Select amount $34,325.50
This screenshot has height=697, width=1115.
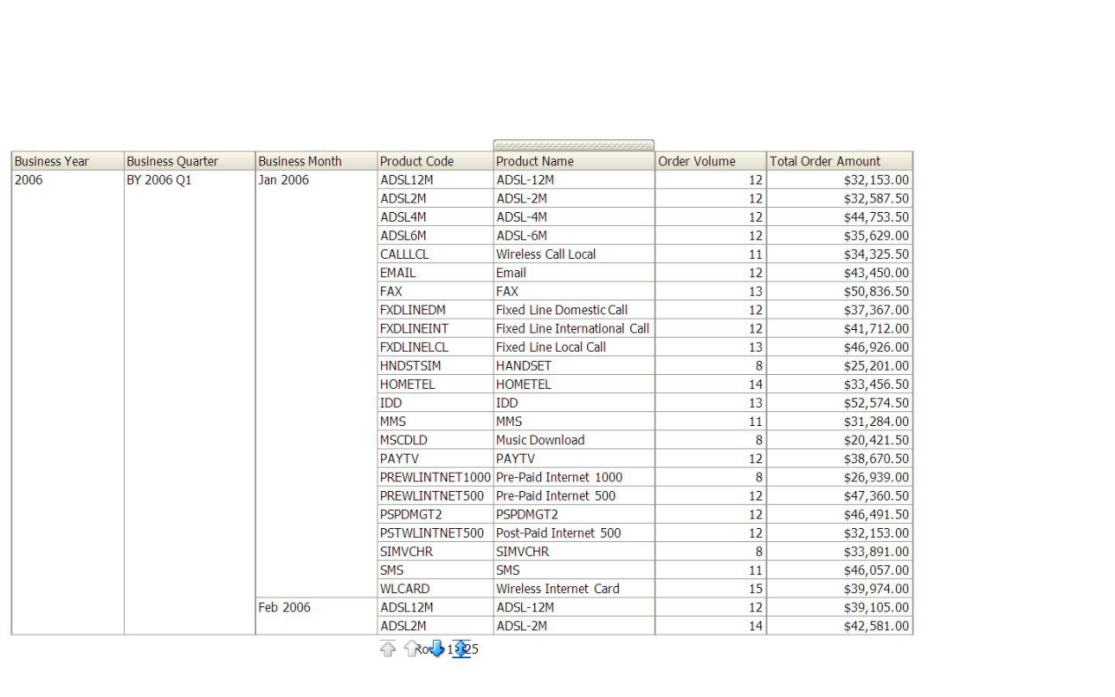876,254
